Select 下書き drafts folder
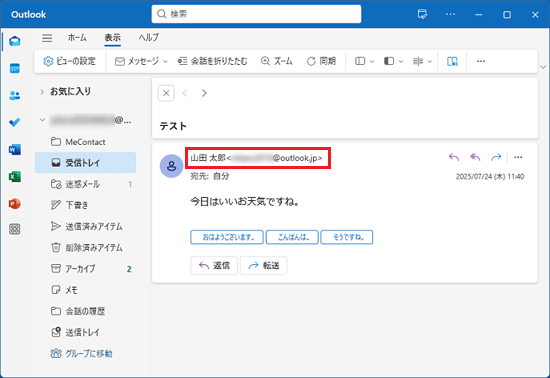This screenshot has width=550, height=378. [85, 205]
